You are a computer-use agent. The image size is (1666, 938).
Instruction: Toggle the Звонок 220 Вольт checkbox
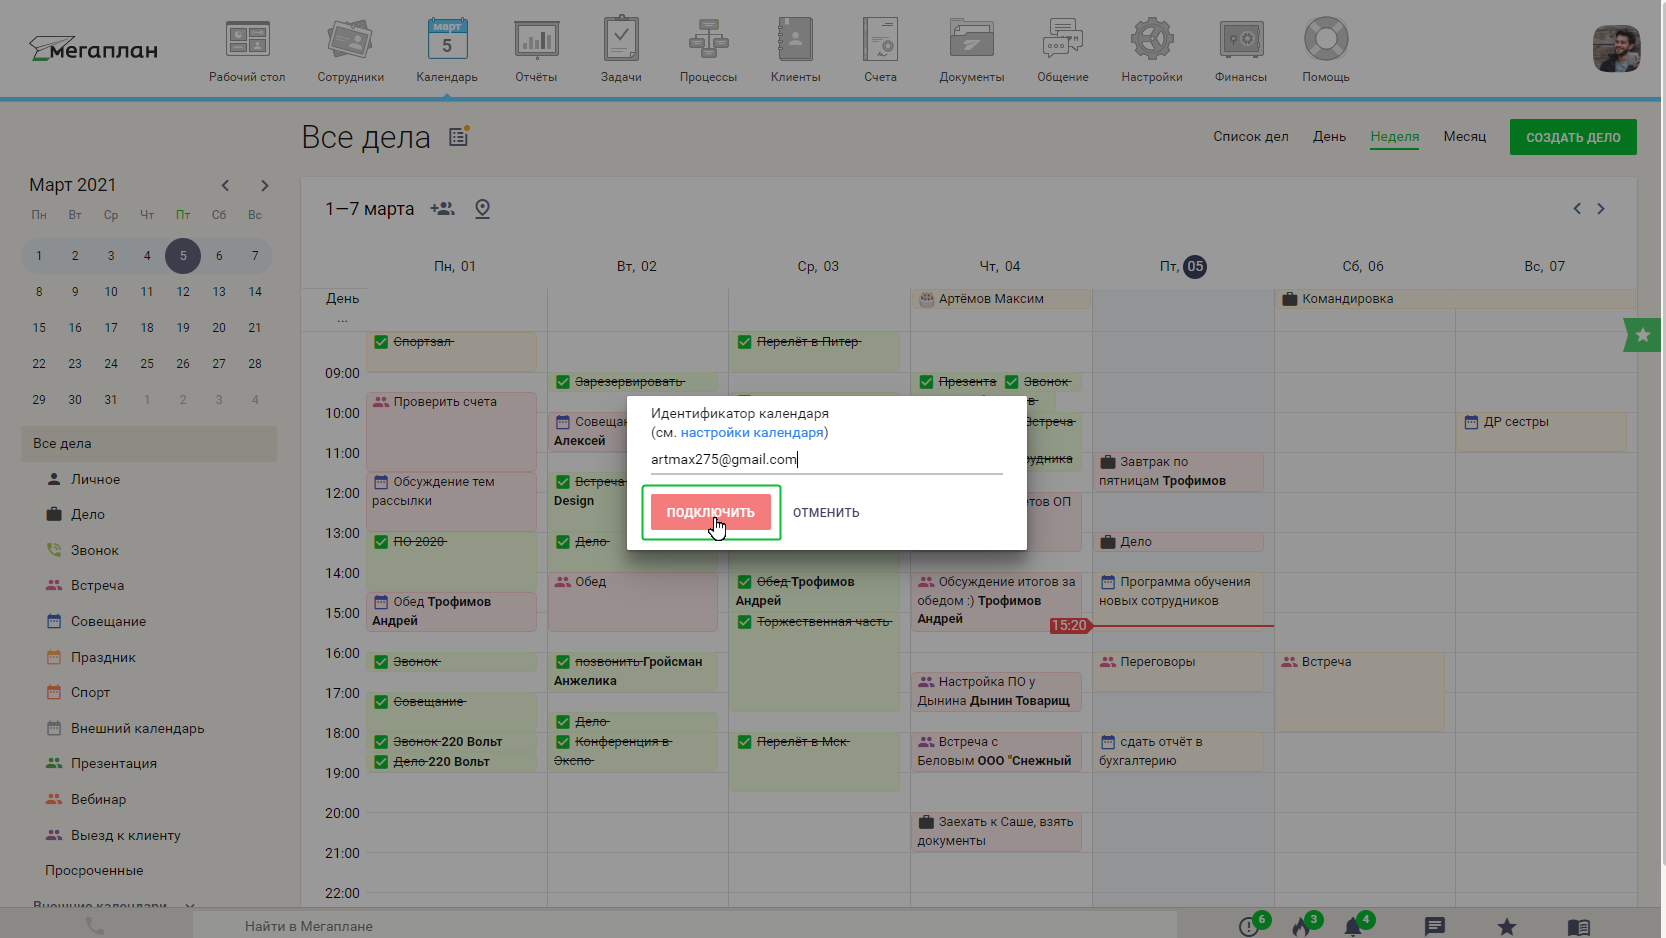pyautogui.click(x=381, y=742)
